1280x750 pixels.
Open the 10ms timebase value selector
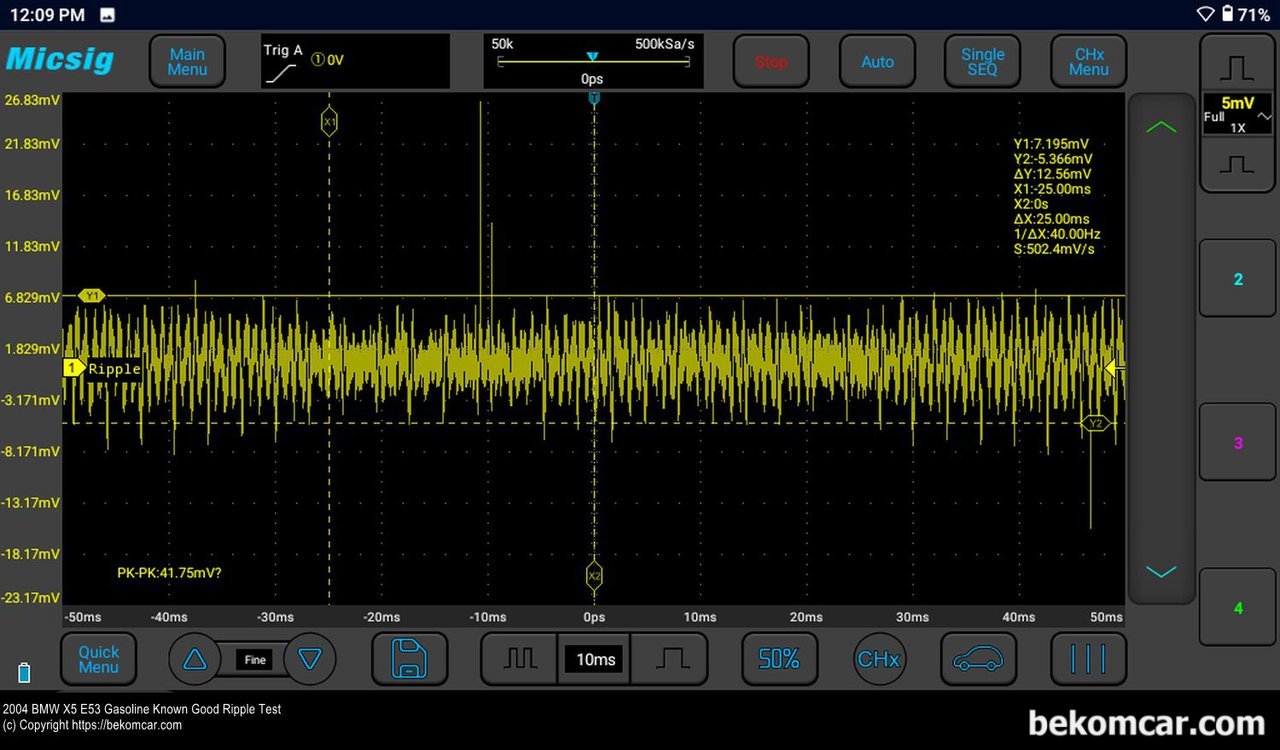click(595, 659)
